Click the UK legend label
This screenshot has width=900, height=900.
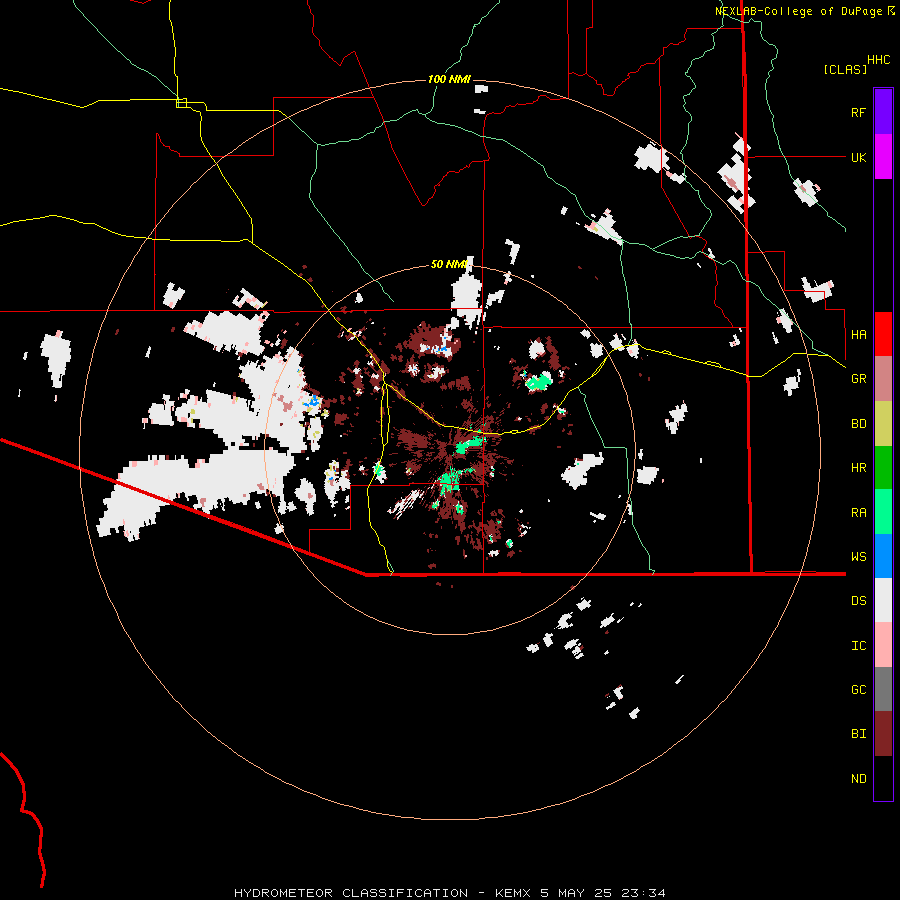(858, 157)
